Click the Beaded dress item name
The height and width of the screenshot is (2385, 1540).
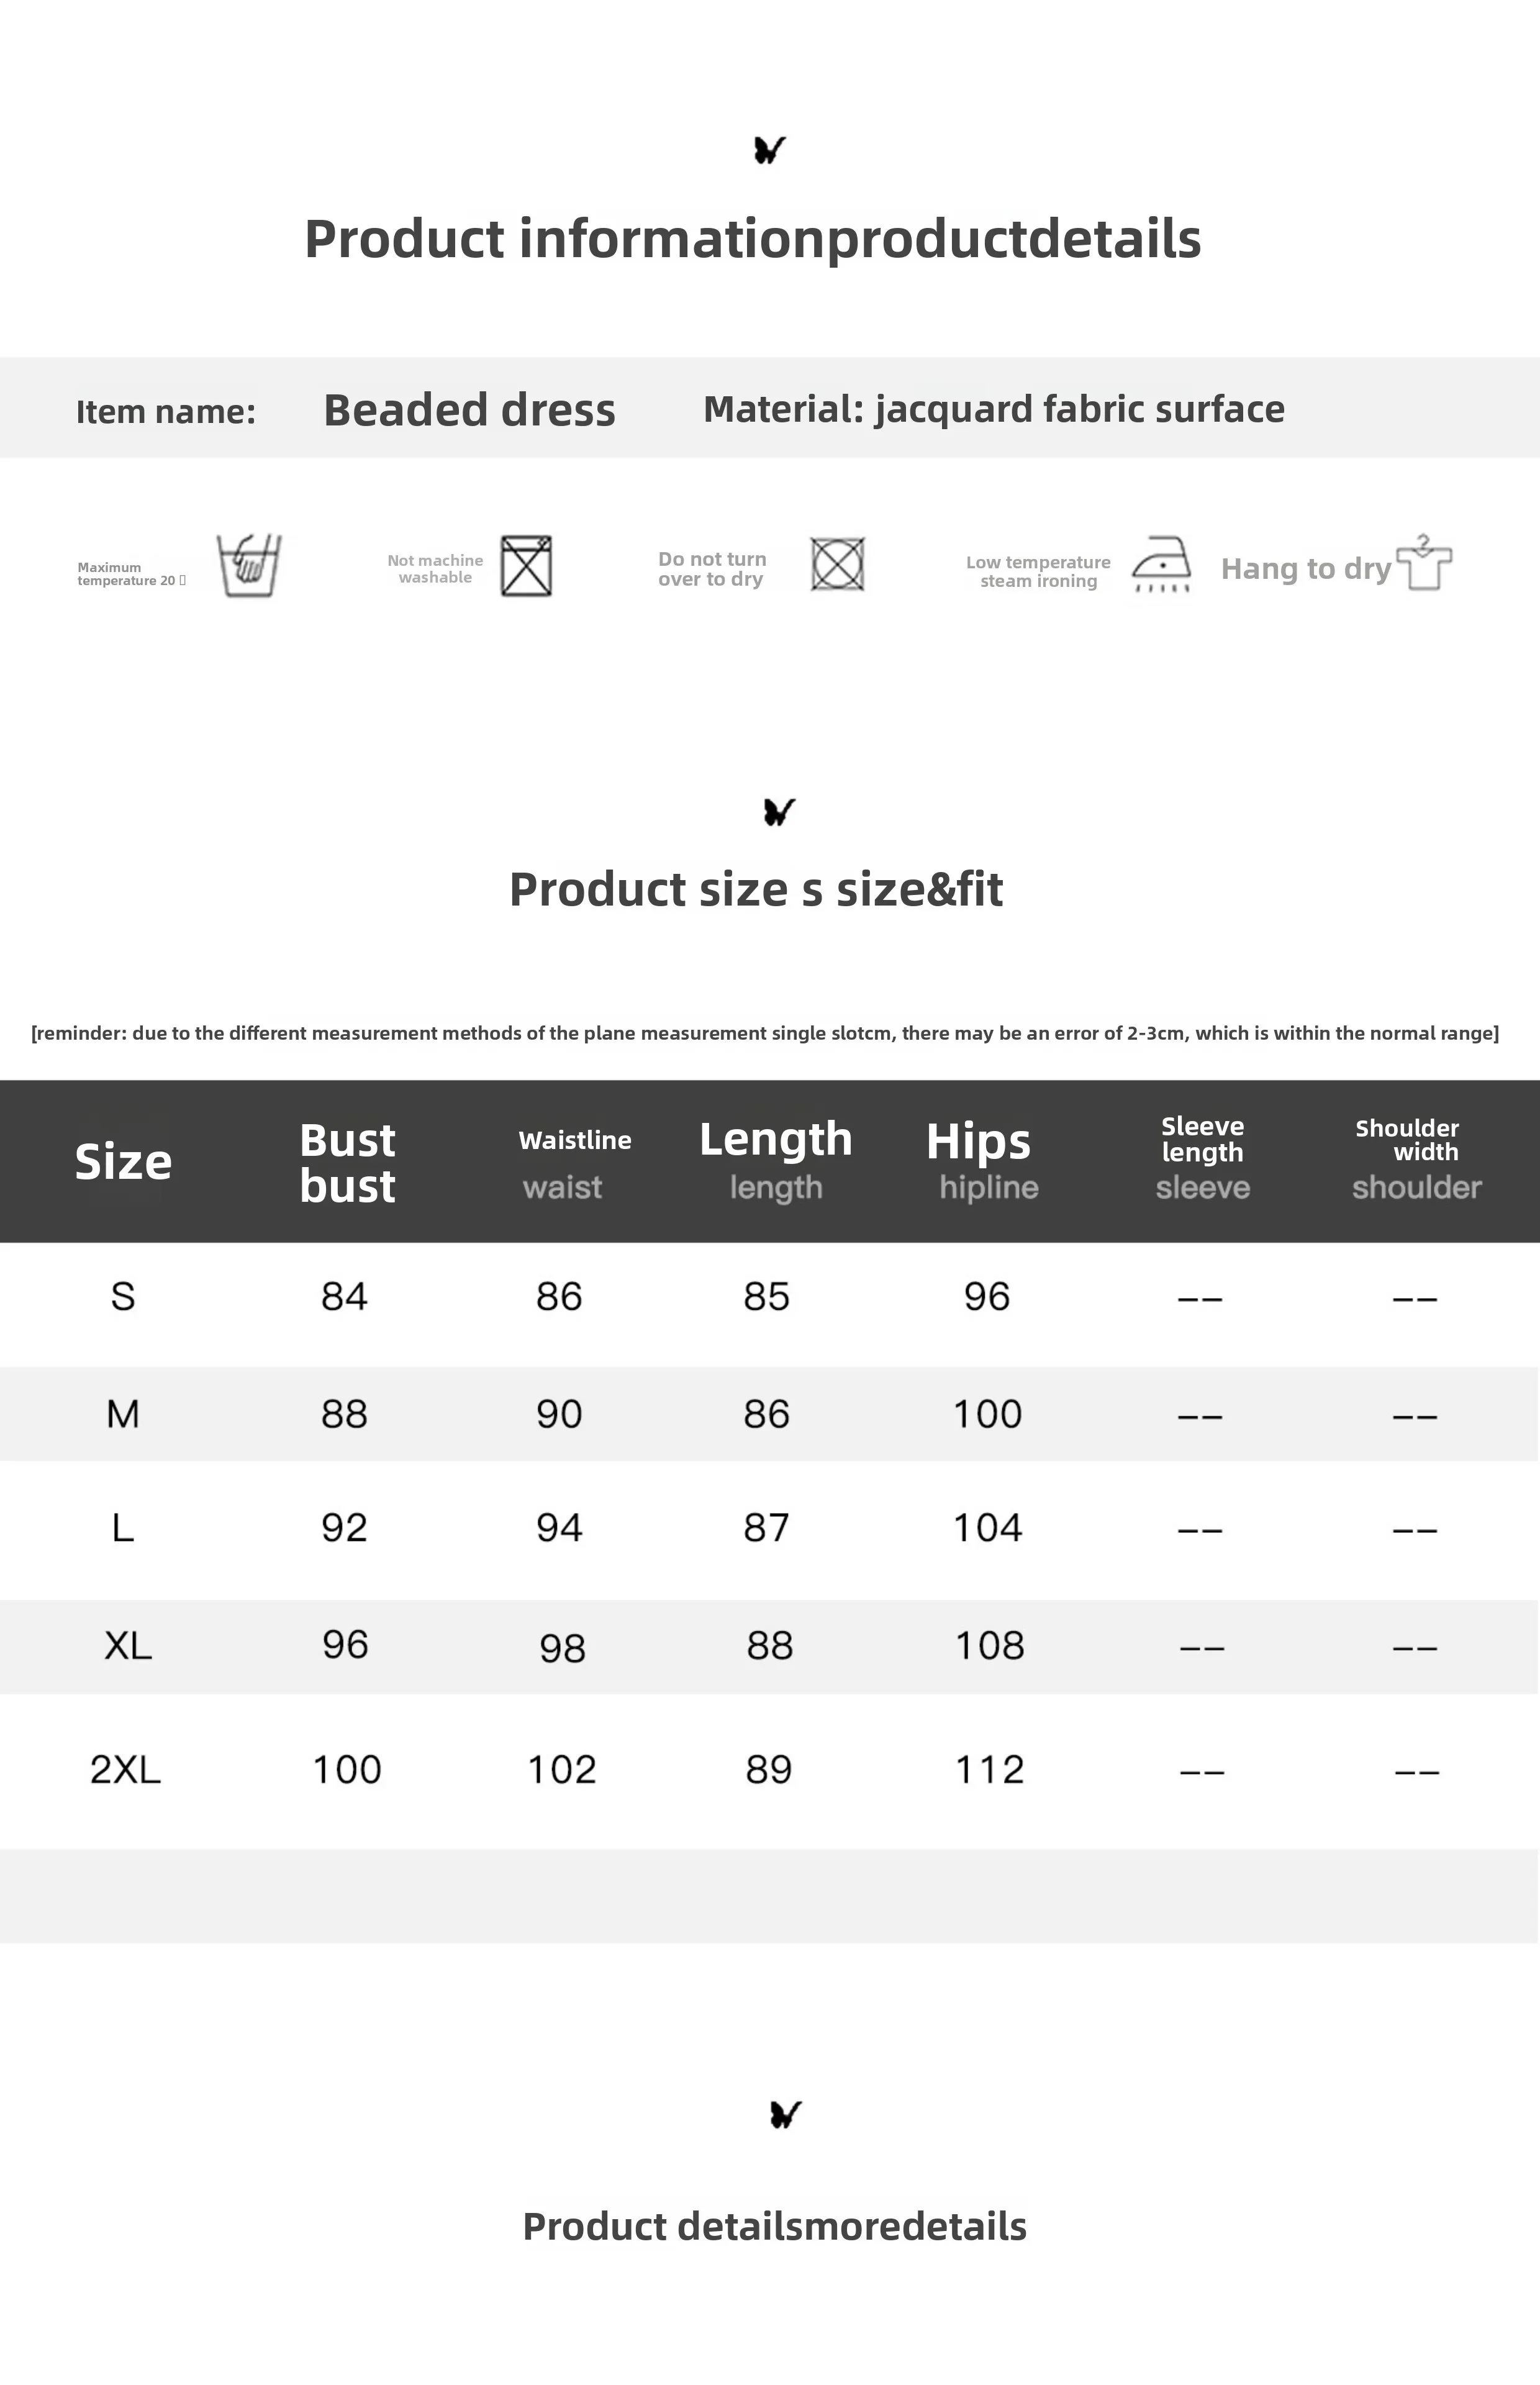469,410
